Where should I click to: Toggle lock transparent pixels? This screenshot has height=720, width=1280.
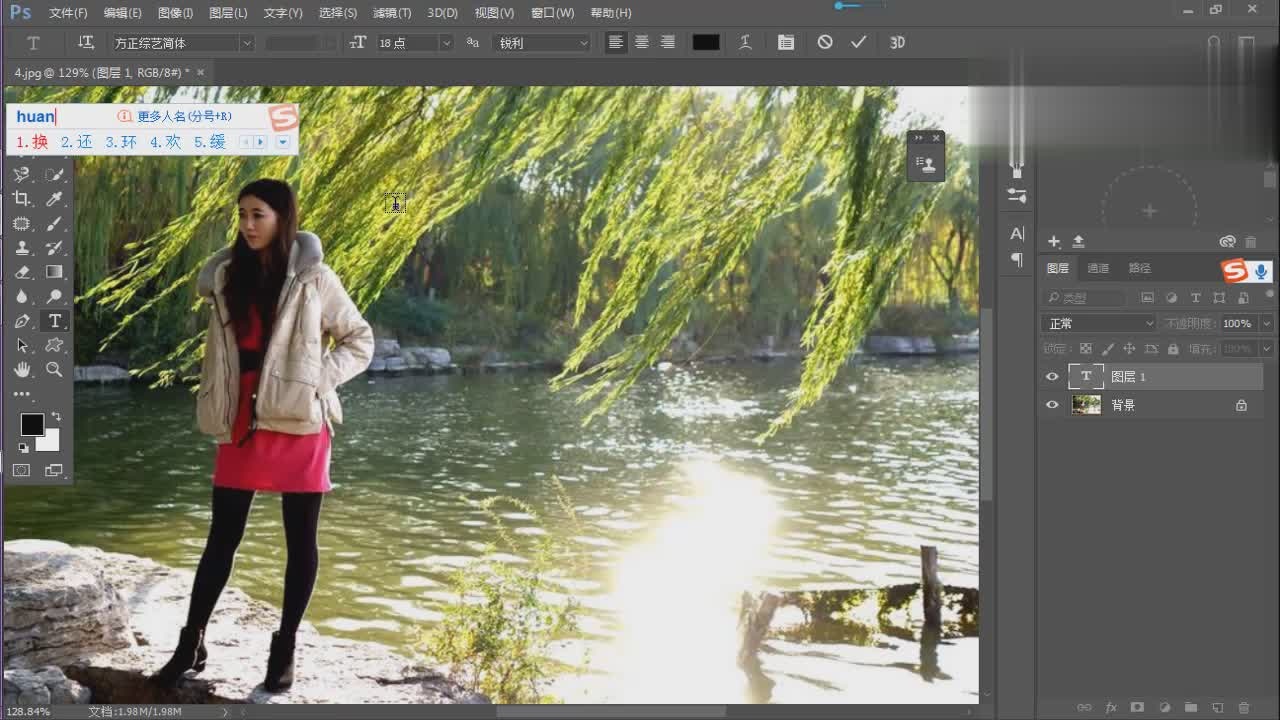point(1086,349)
